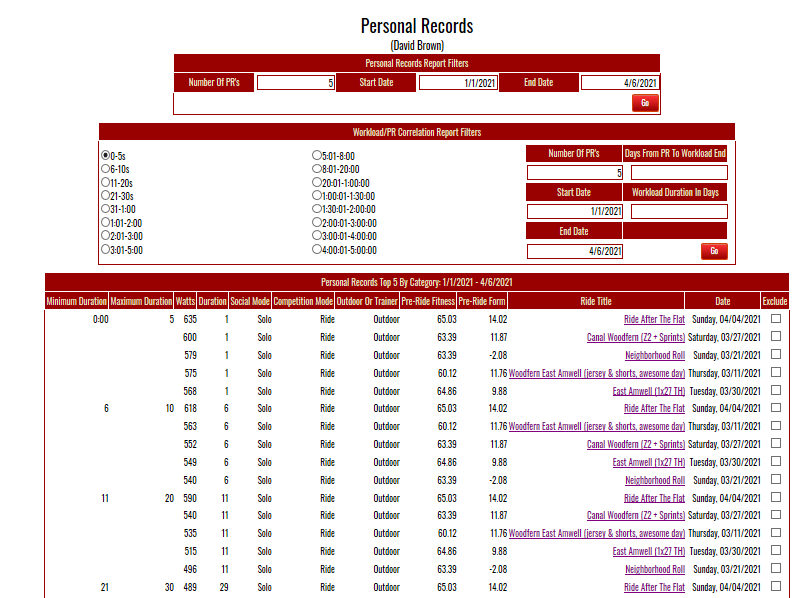Select the 1:01-2:00 duration radio button
This screenshot has height=598, width=799.
[105, 222]
